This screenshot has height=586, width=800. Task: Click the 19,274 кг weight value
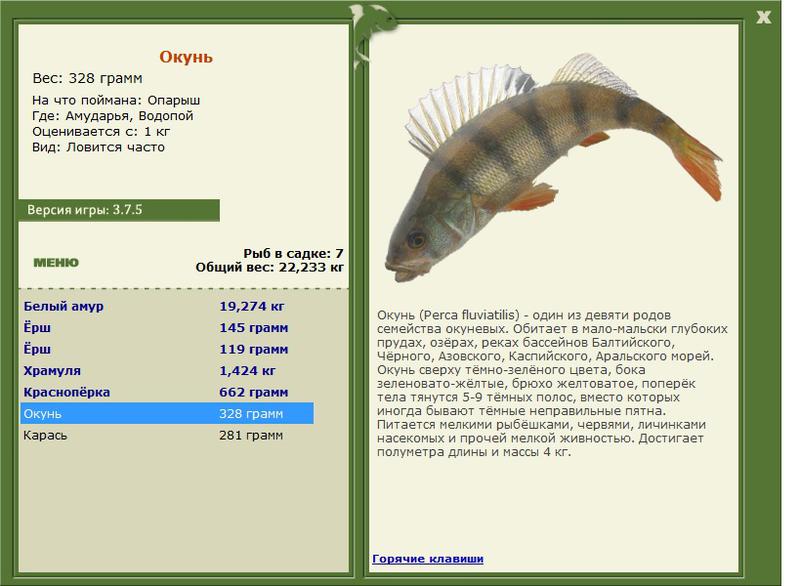click(x=252, y=305)
